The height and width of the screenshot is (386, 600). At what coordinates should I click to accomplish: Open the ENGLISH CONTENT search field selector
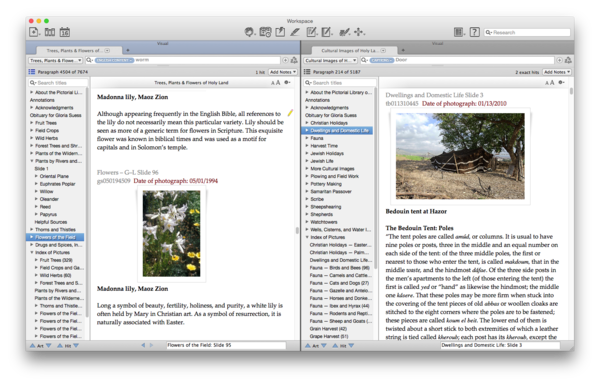point(114,60)
